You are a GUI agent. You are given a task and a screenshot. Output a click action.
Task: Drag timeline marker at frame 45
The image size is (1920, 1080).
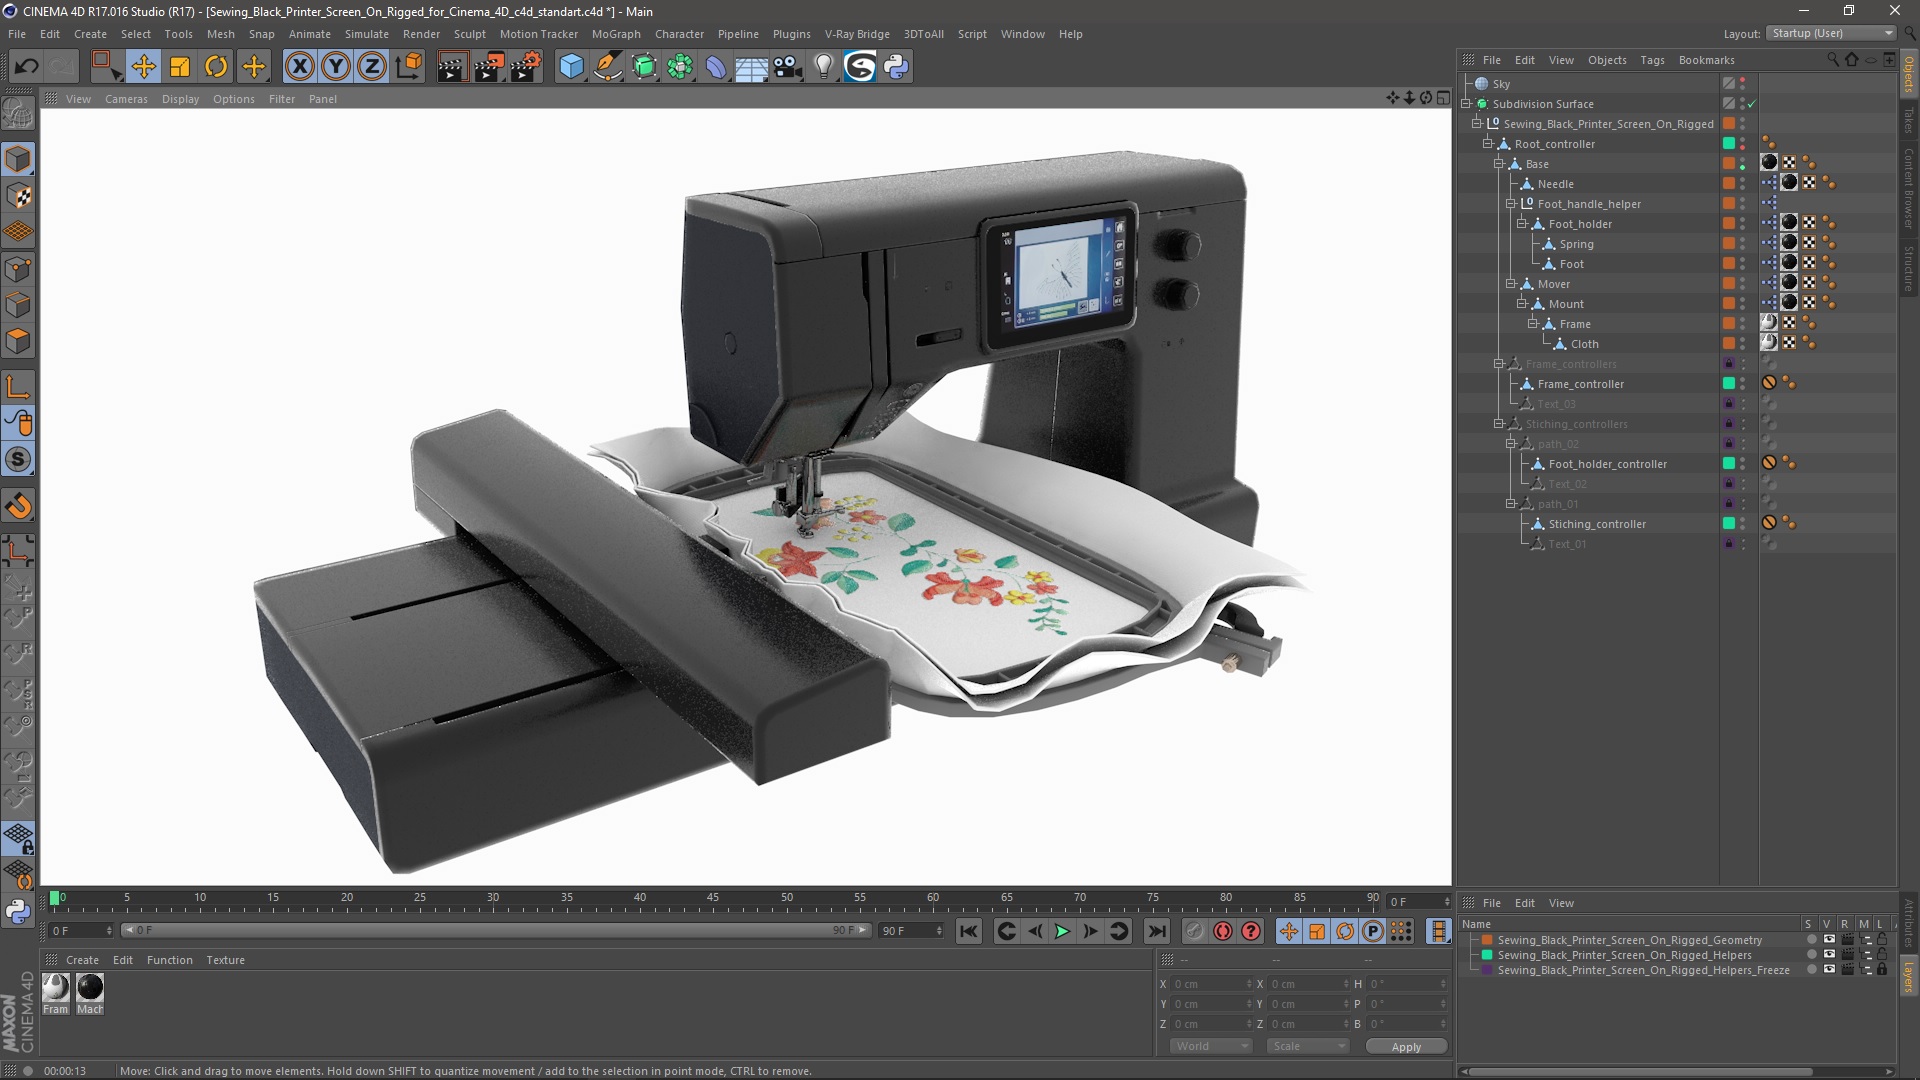716,898
